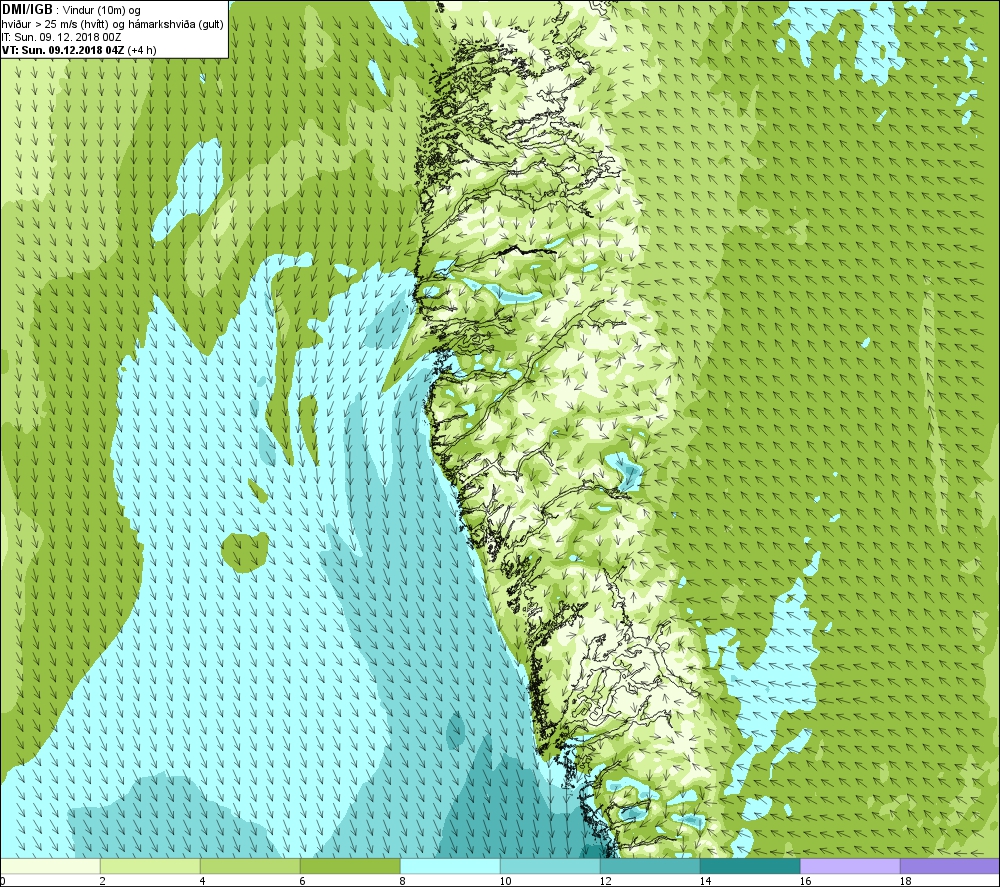Click the 'IT: Sun. 09.12.2018 00Z' line
The width and height of the screenshot is (1000, 887).
click(x=61, y=37)
